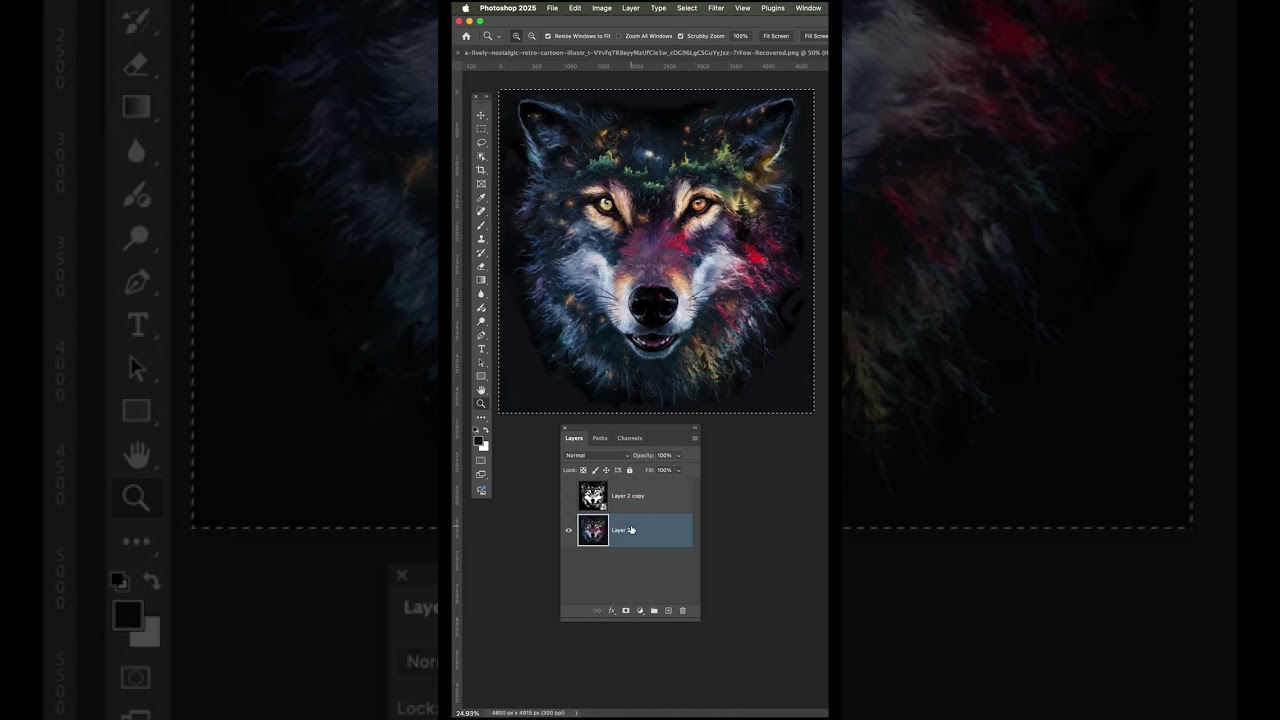Open the Fill slider dropdown arrow

(679, 470)
